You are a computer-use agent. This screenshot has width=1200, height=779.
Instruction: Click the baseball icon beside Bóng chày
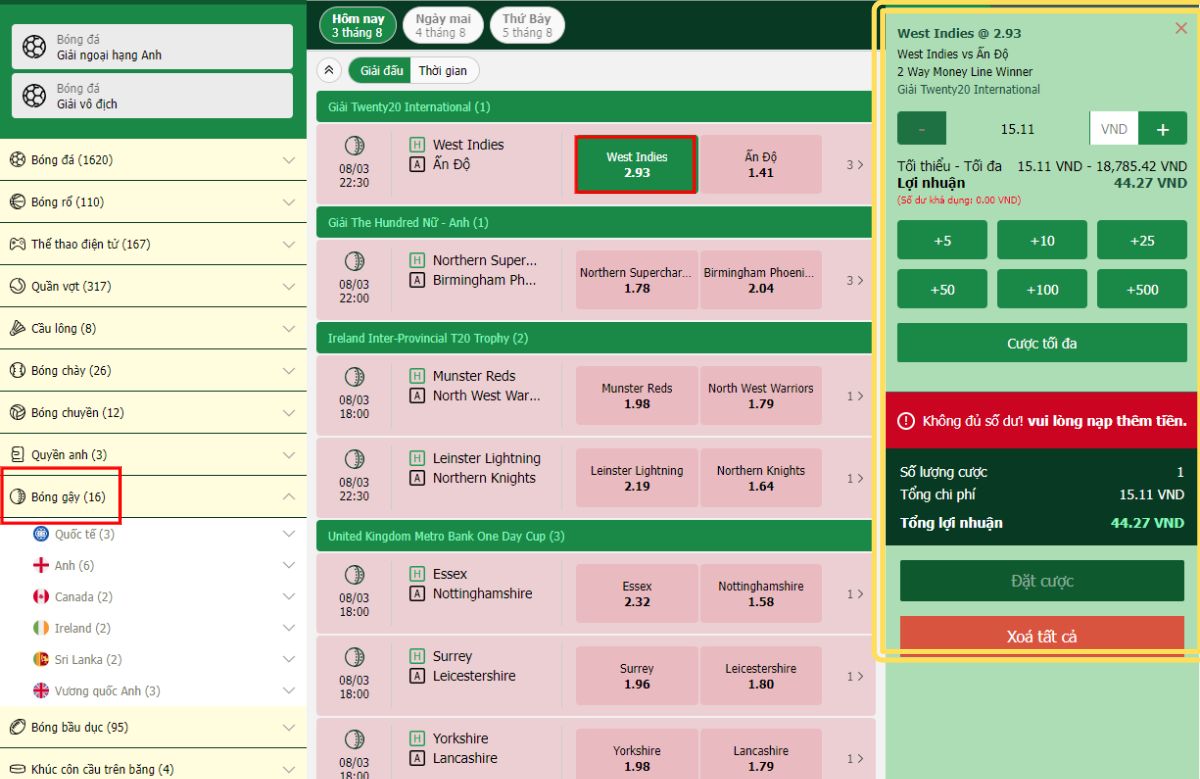[x=17, y=370]
